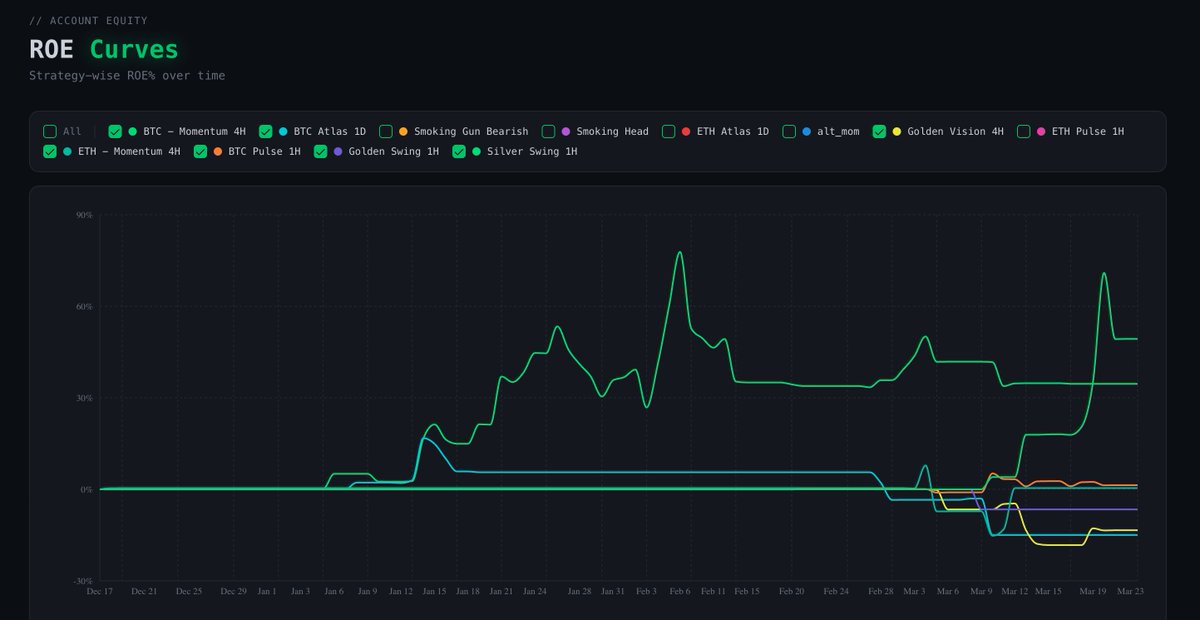Enable the Smoking Gun Bearish checkbox
This screenshot has height=620, width=1200.
tap(386, 131)
